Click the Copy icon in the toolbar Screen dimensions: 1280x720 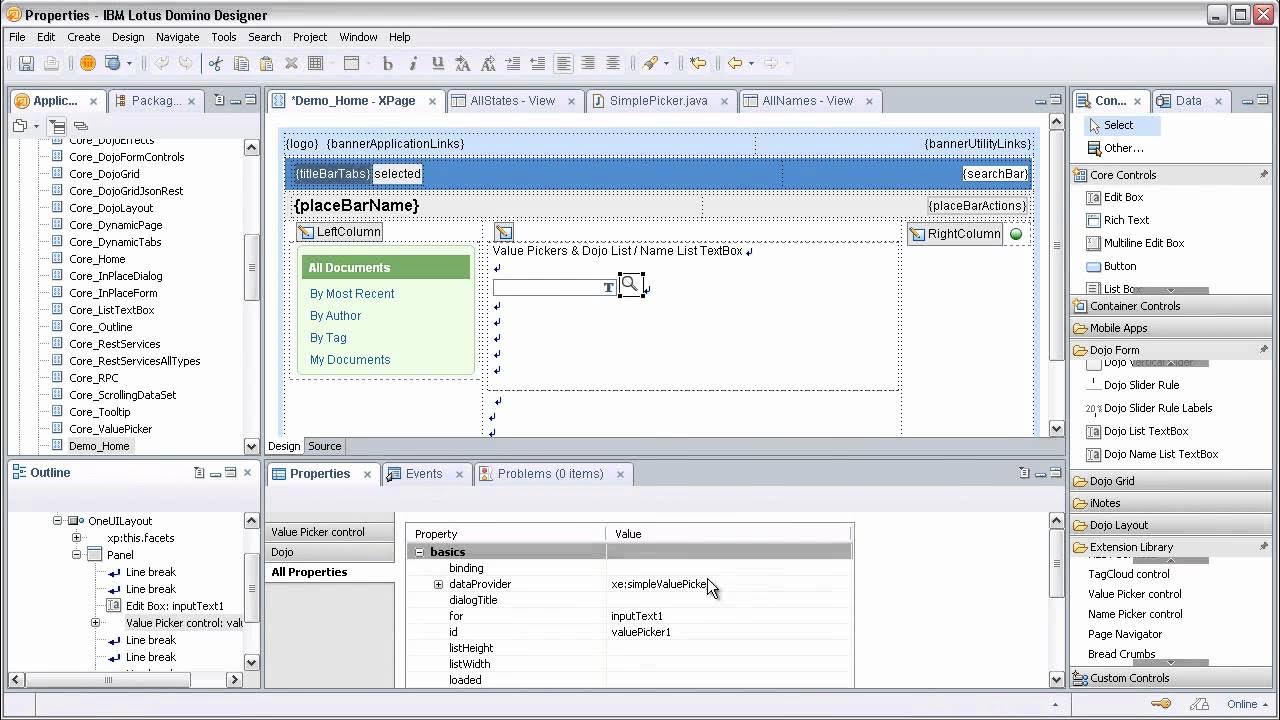[241, 63]
